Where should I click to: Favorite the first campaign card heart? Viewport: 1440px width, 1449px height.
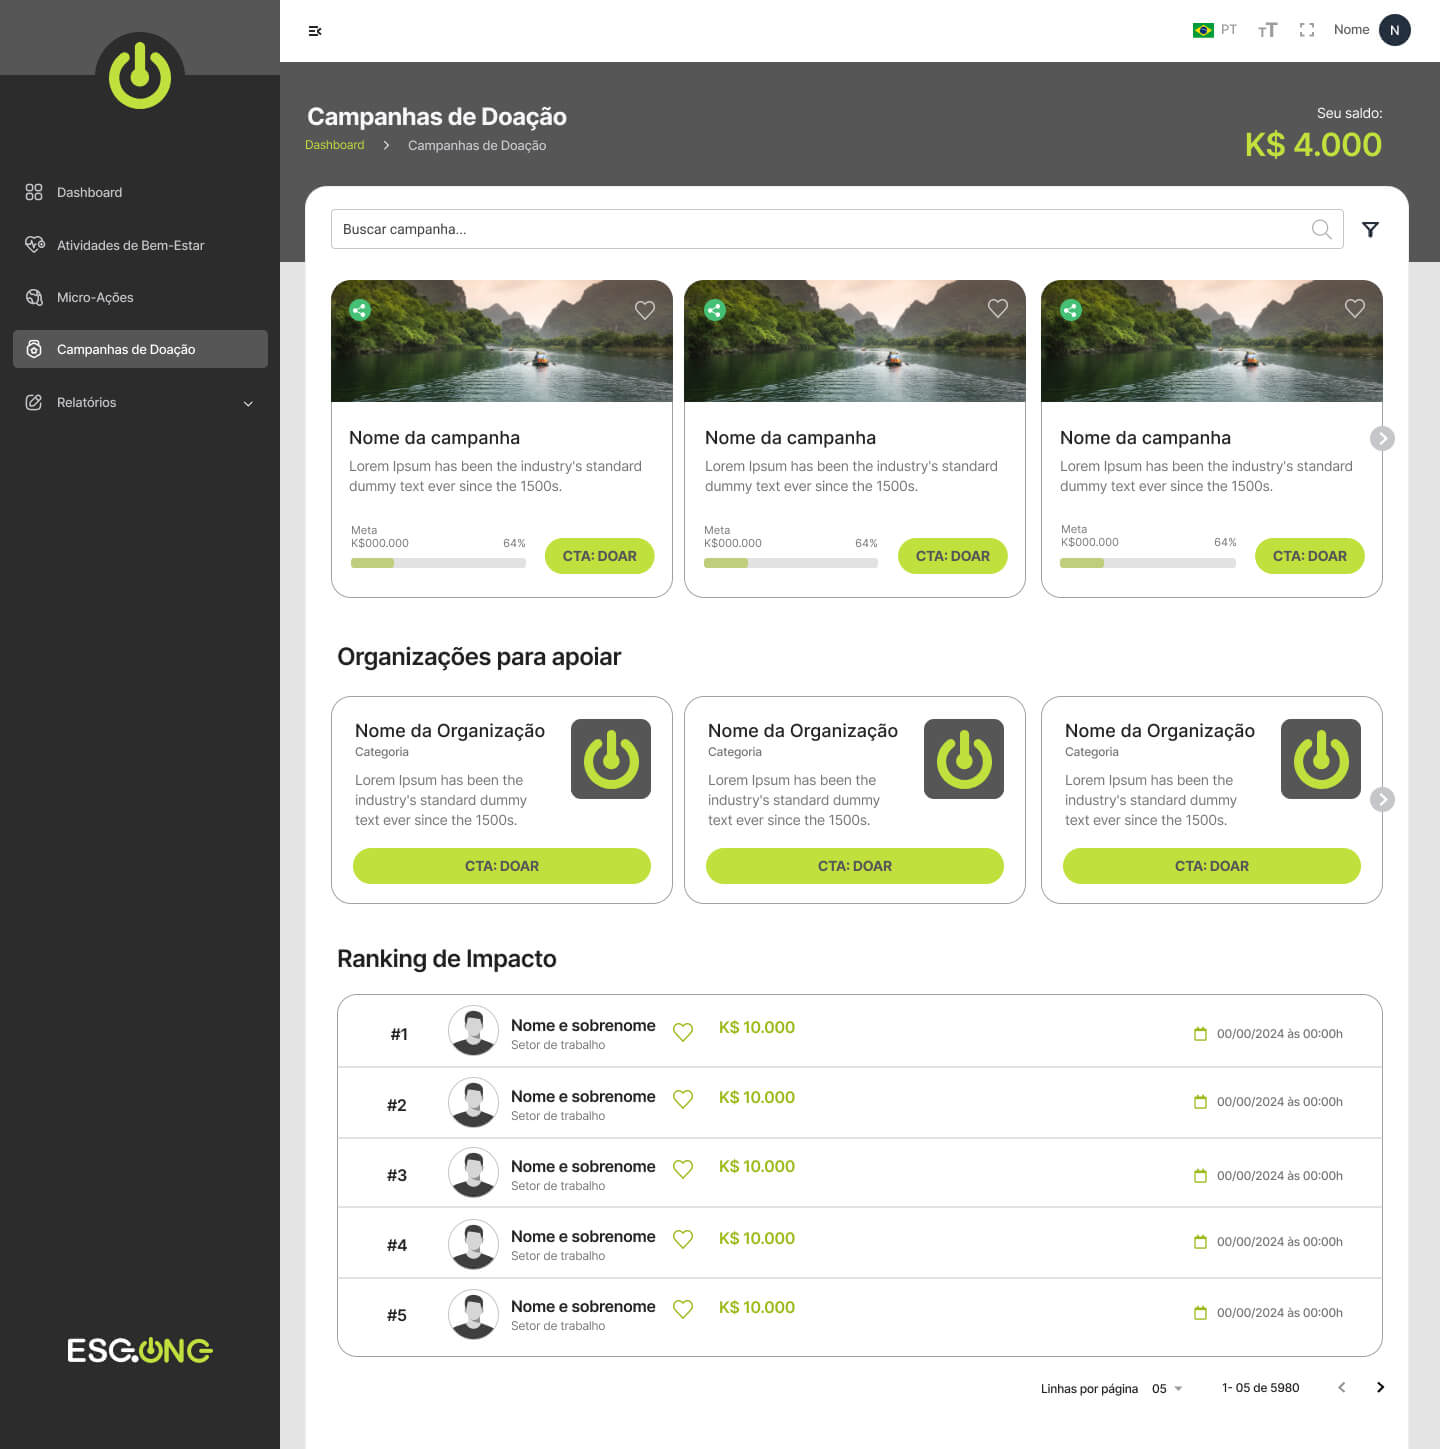pos(645,310)
